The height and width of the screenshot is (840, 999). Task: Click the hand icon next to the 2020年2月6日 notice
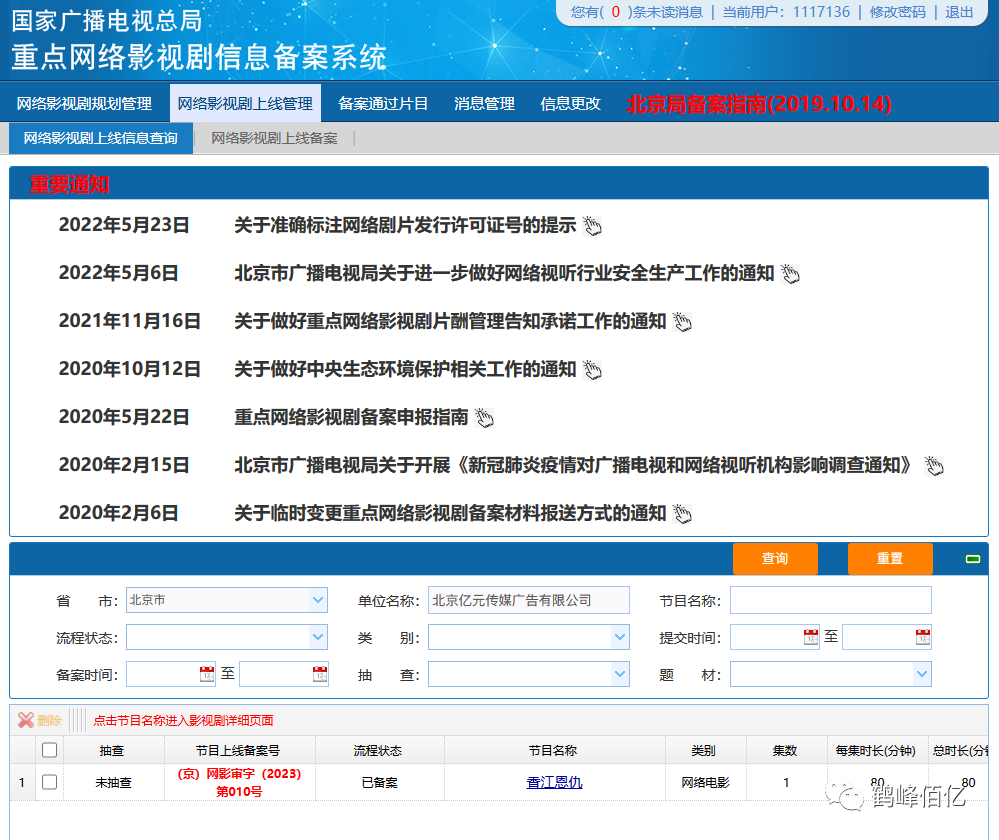683,514
